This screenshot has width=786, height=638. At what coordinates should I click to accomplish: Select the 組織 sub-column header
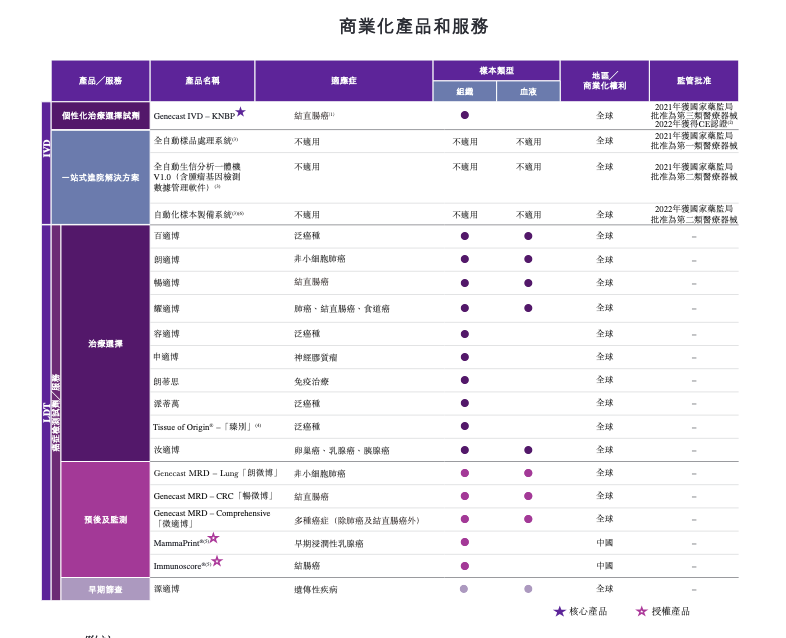click(x=464, y=91)
